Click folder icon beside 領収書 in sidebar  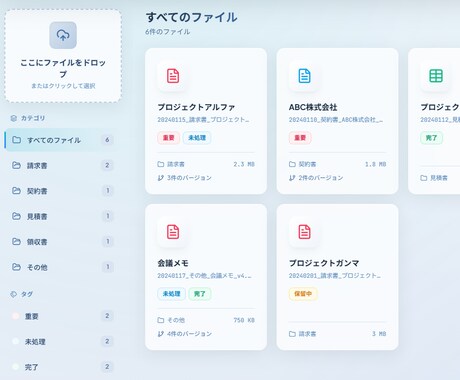coord(16,241)
